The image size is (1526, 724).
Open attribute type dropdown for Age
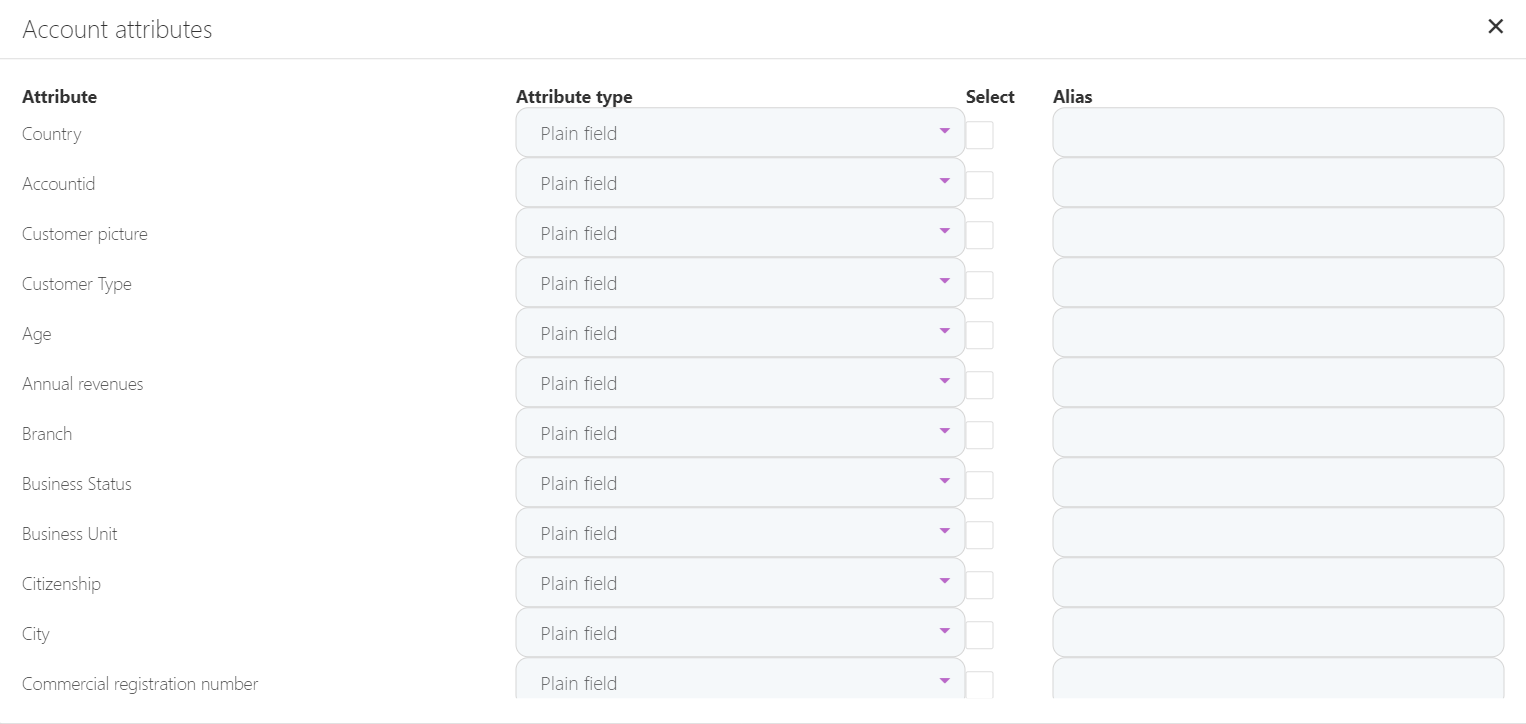click(740, 333)
